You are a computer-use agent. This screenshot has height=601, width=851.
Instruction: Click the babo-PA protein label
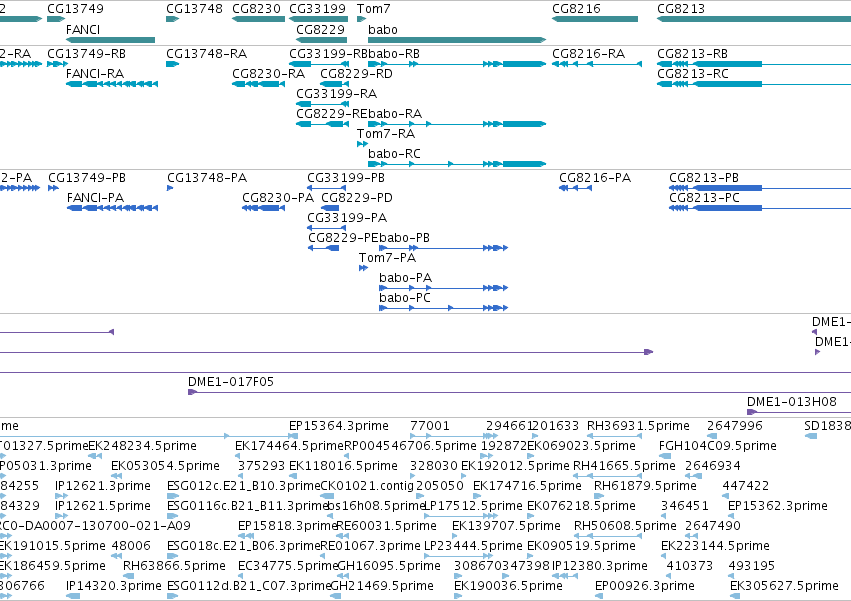click(x=405, y=277)
